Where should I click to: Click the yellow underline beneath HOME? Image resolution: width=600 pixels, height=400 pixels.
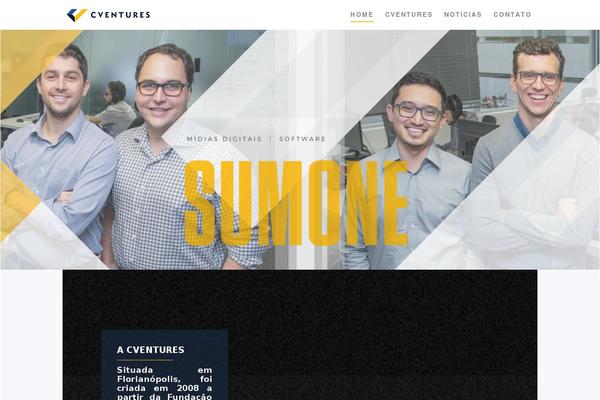[x=362, y=21]
